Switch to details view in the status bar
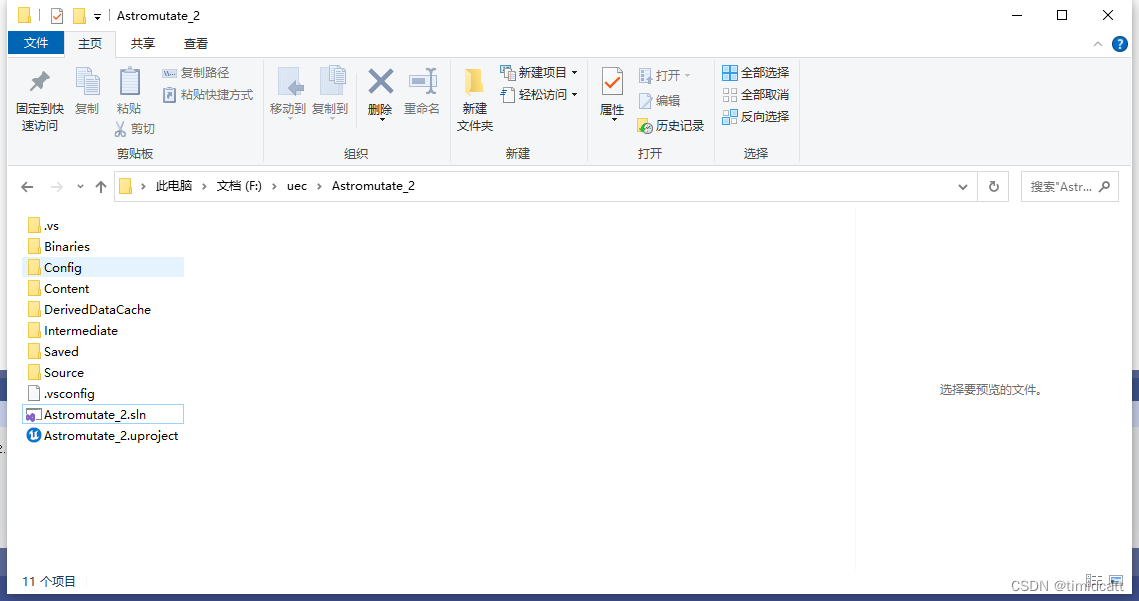 1094,581
